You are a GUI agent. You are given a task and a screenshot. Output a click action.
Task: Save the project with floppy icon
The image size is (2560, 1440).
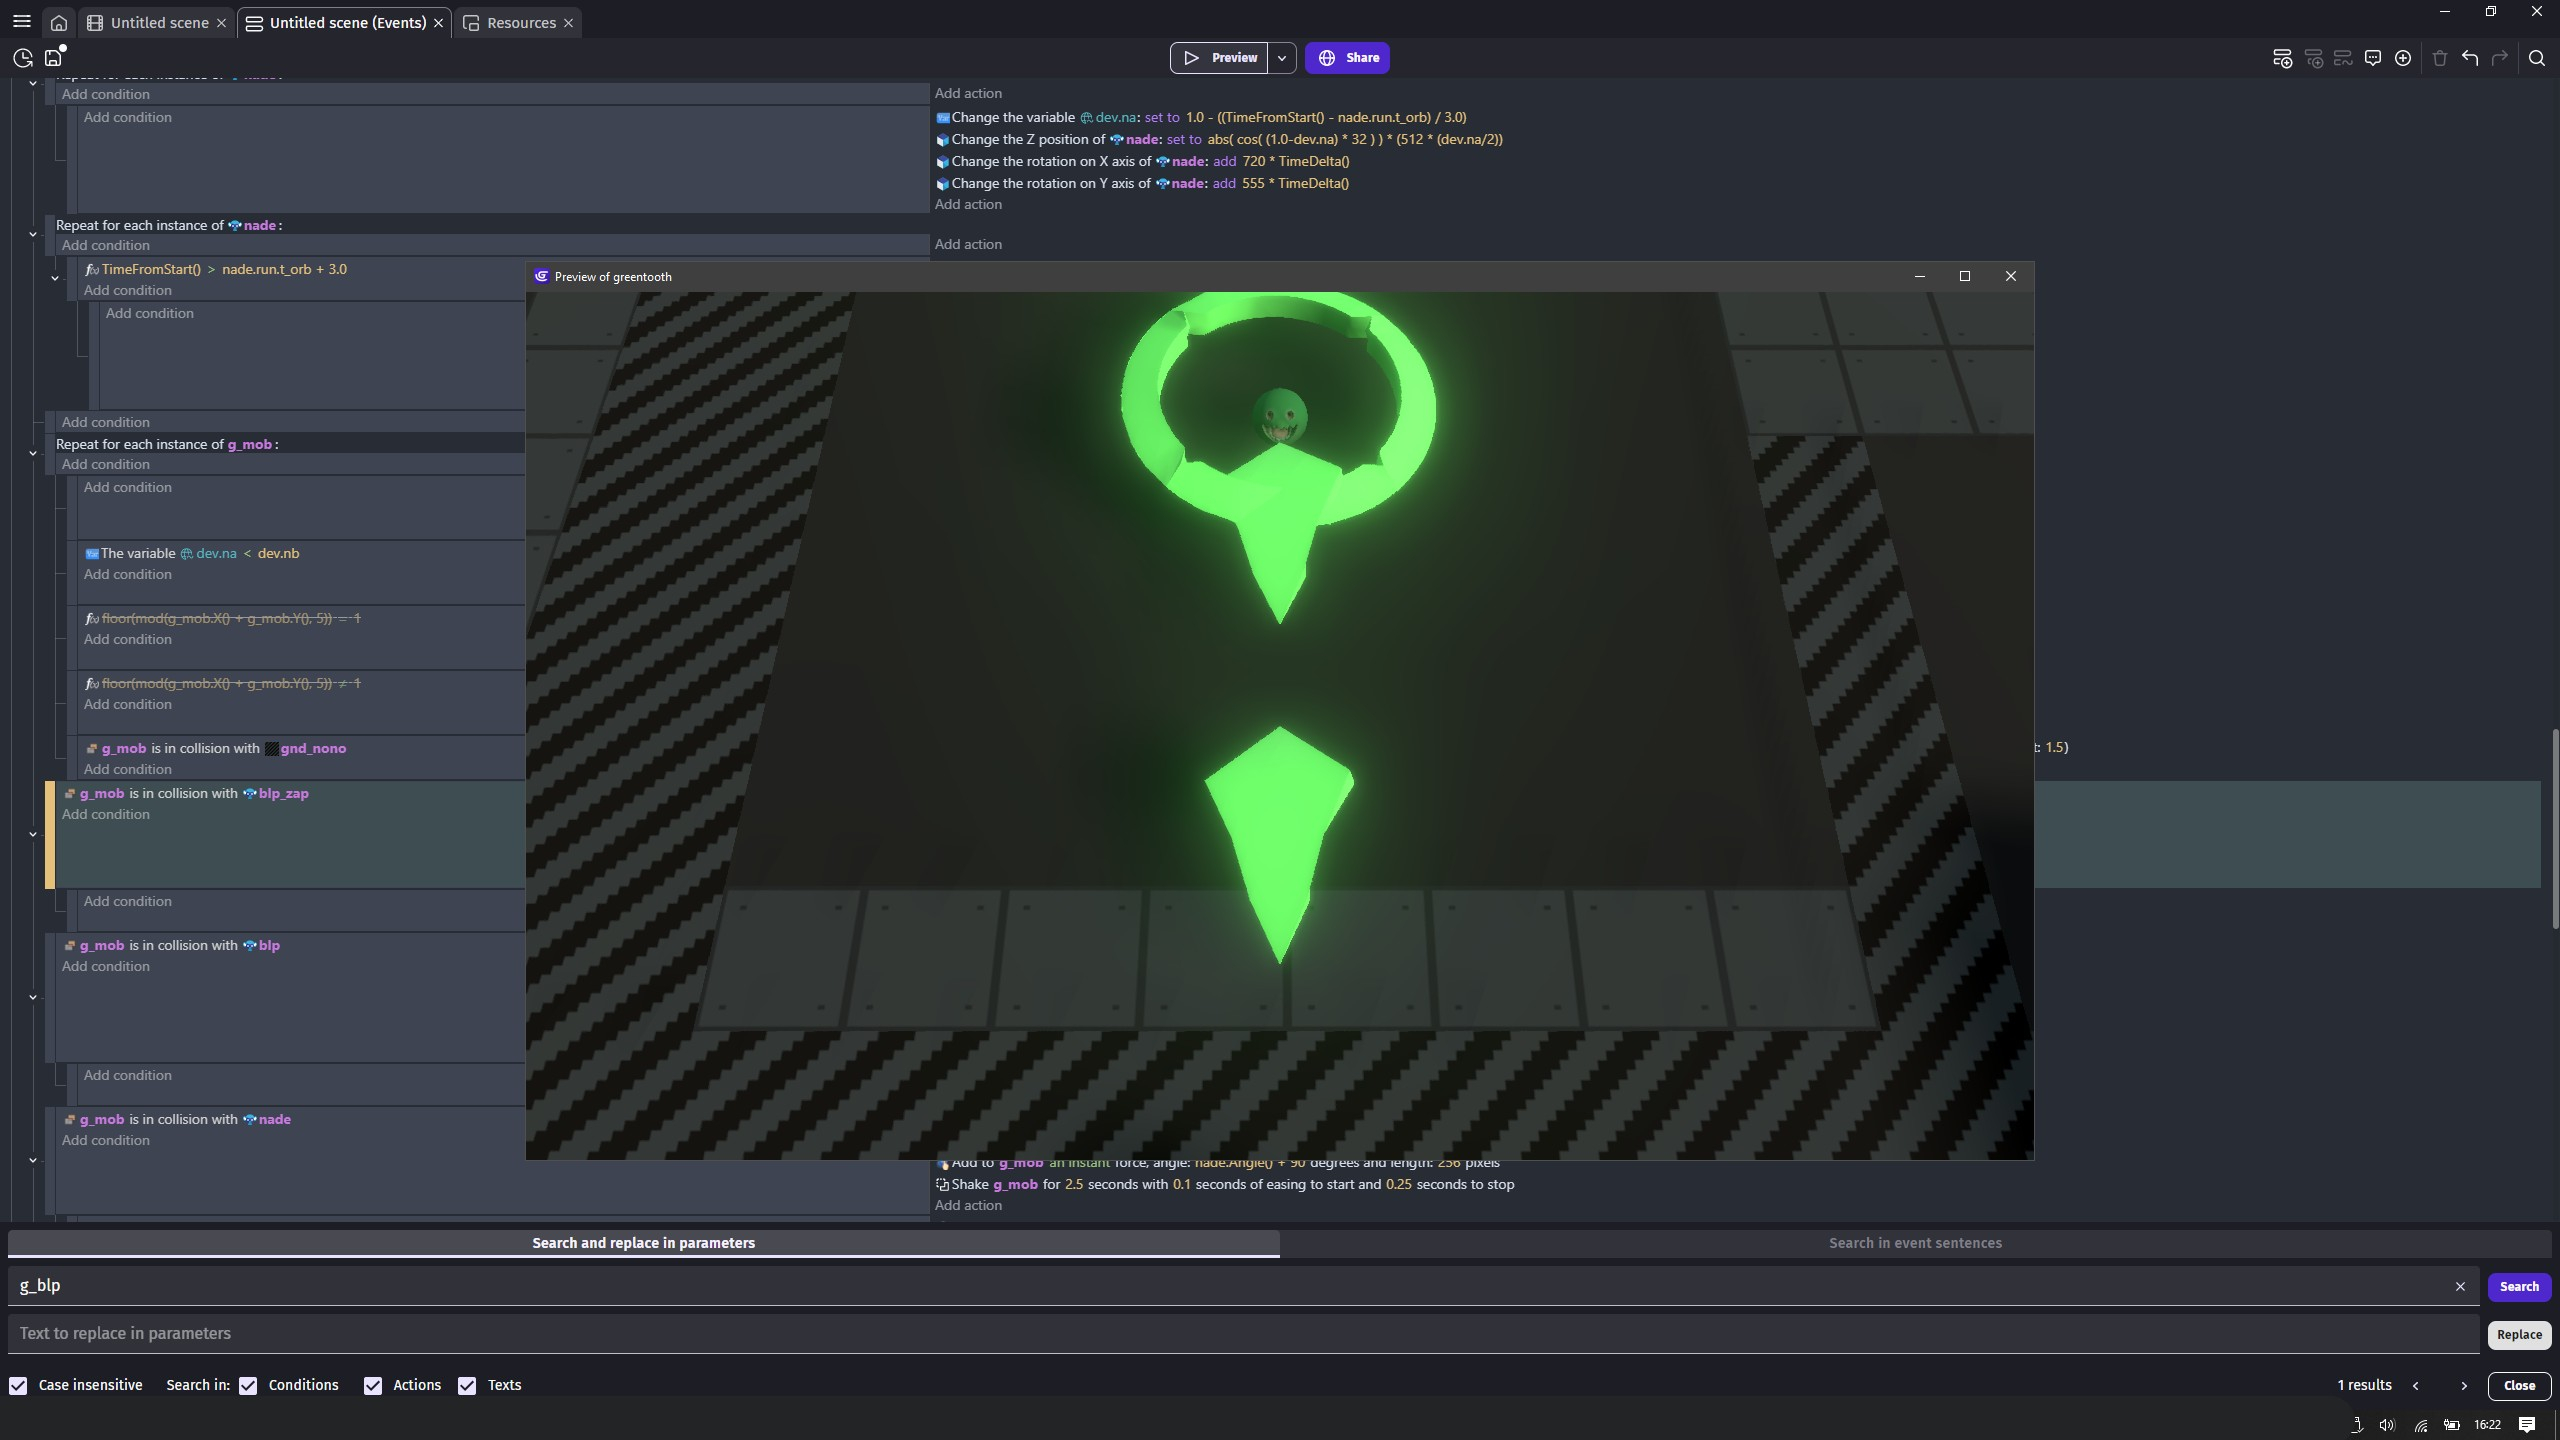point(54,58)
